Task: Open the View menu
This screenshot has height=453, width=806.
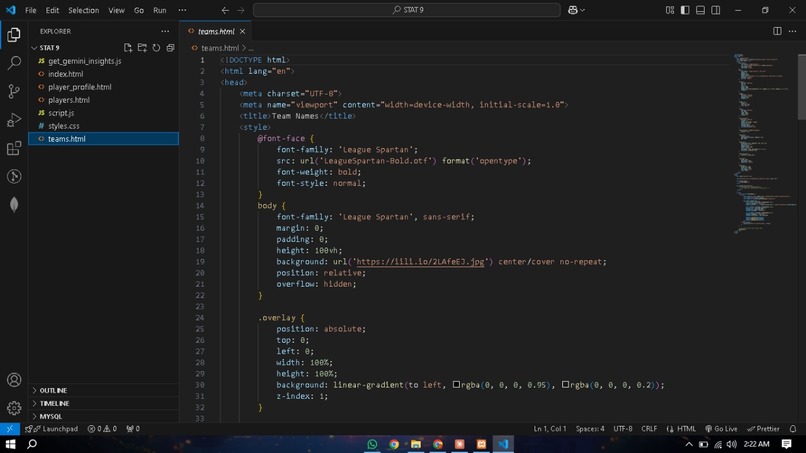Action: [x=116, y=10]
